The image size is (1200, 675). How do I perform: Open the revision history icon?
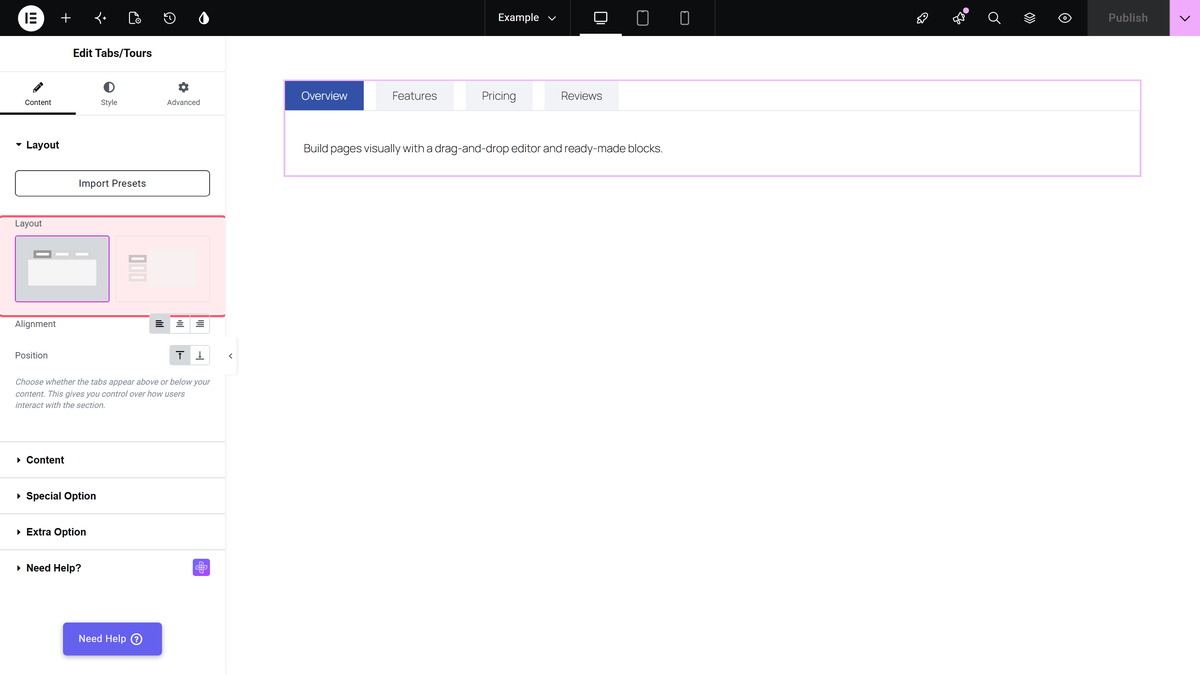[x=170, y=18]
